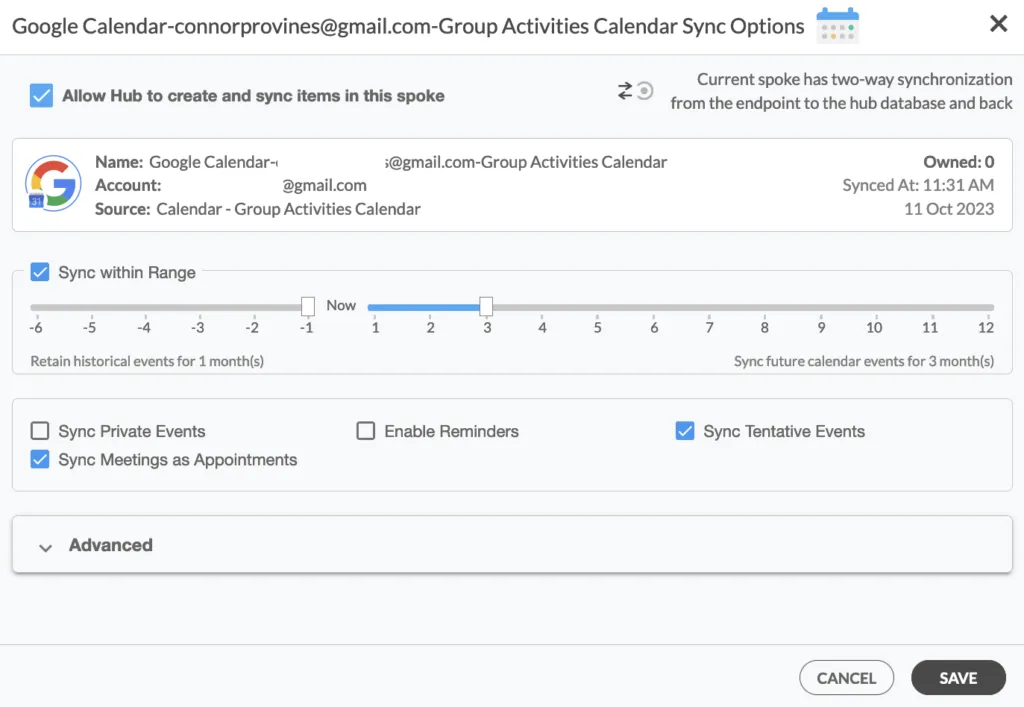The image size is (1024, 707).
Task: Click the two-way synchronization description text
Action: coord(841,91)
